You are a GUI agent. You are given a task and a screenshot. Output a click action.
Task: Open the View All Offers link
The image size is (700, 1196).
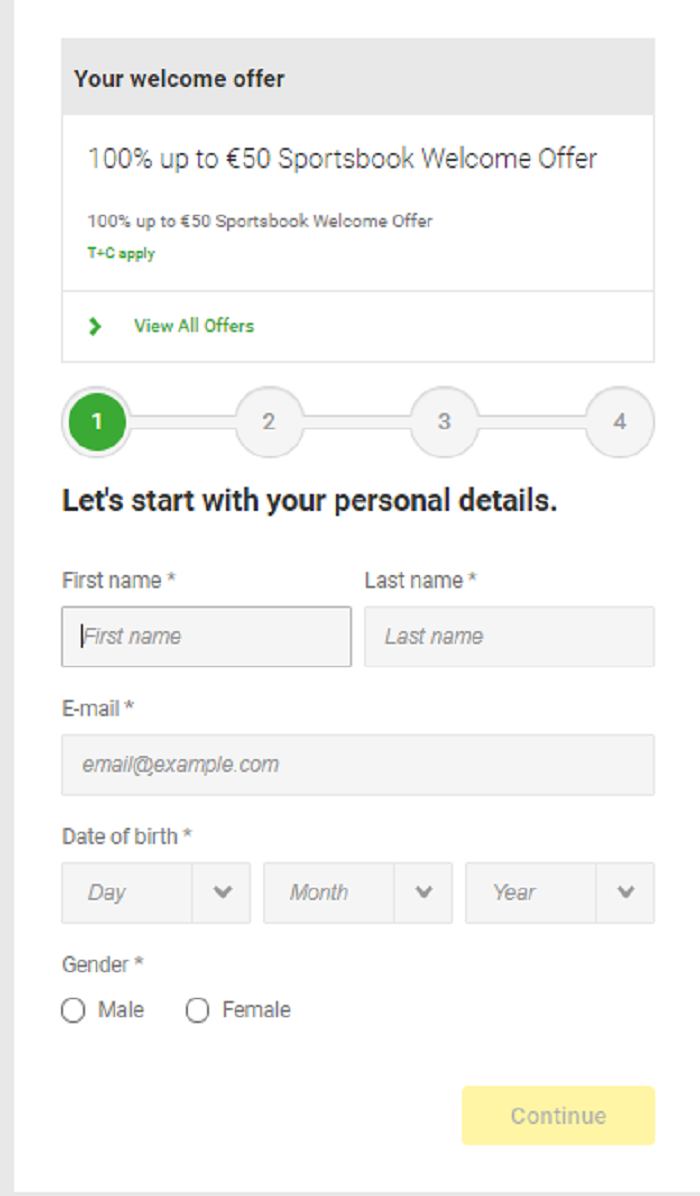coord(194,326)
